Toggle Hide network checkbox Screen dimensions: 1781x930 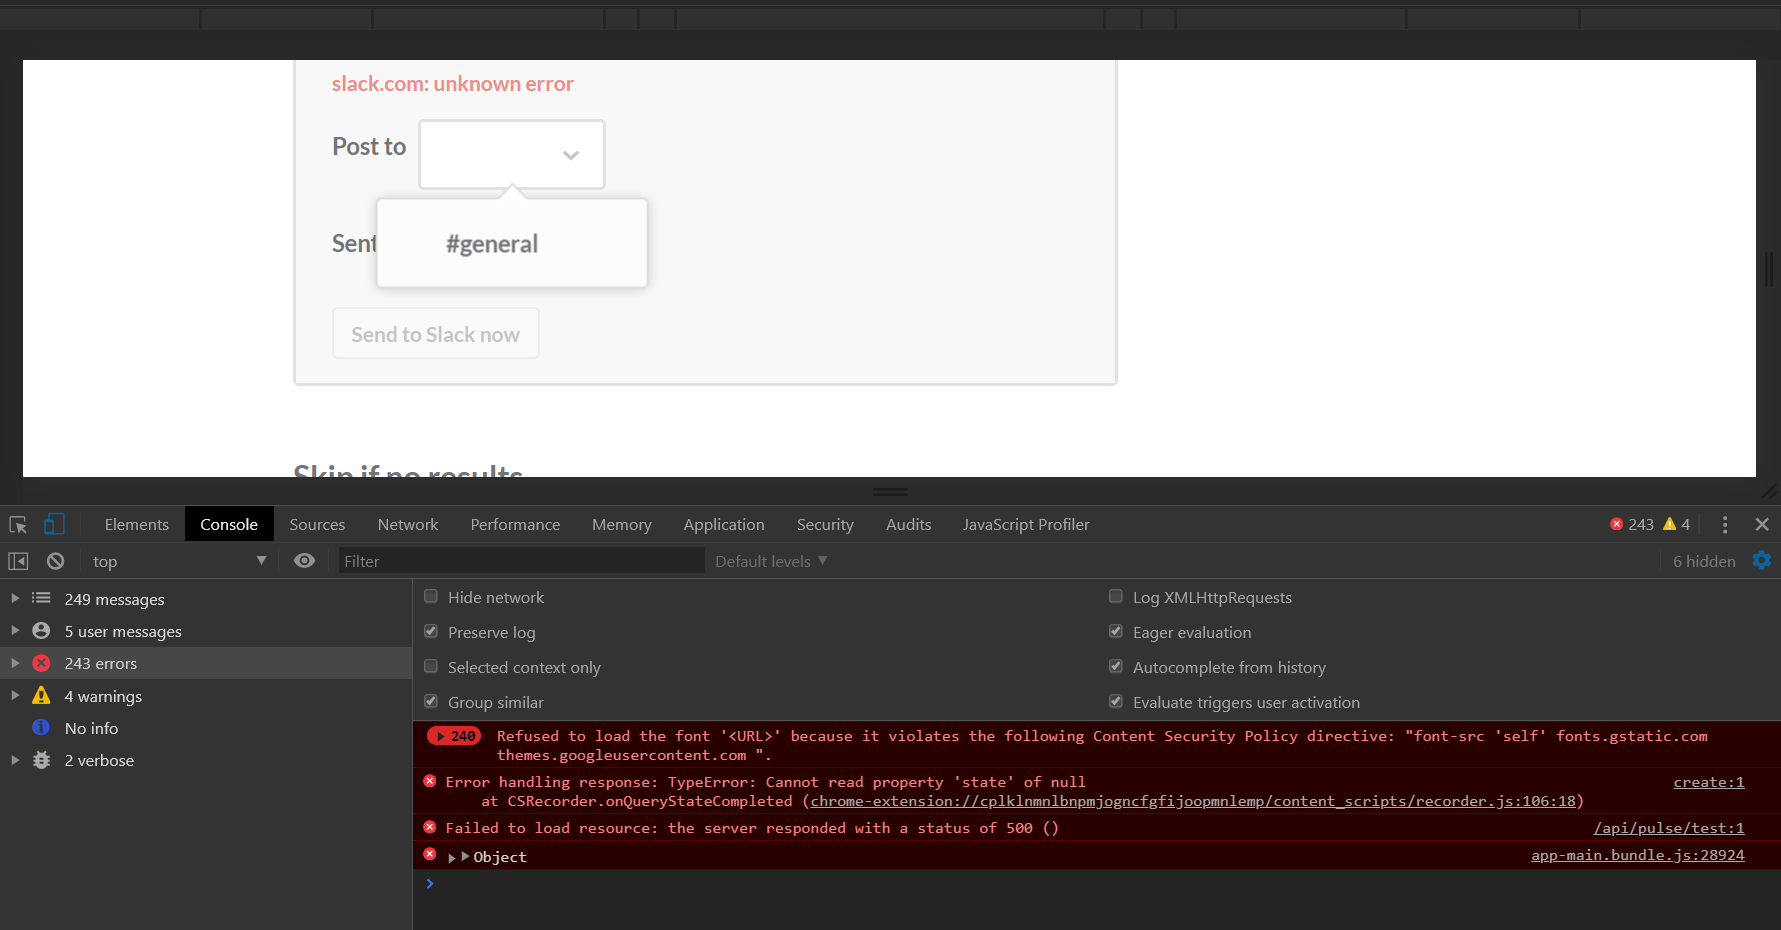(x=431, y=596)
